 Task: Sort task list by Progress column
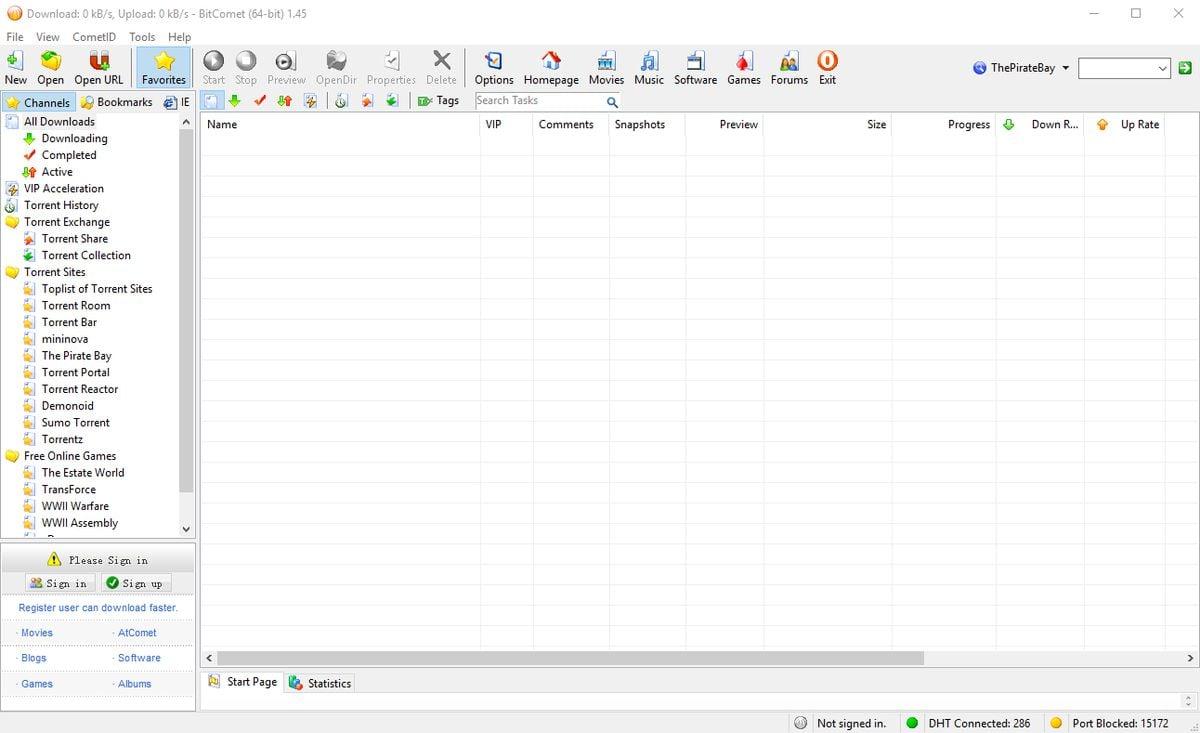944,125
